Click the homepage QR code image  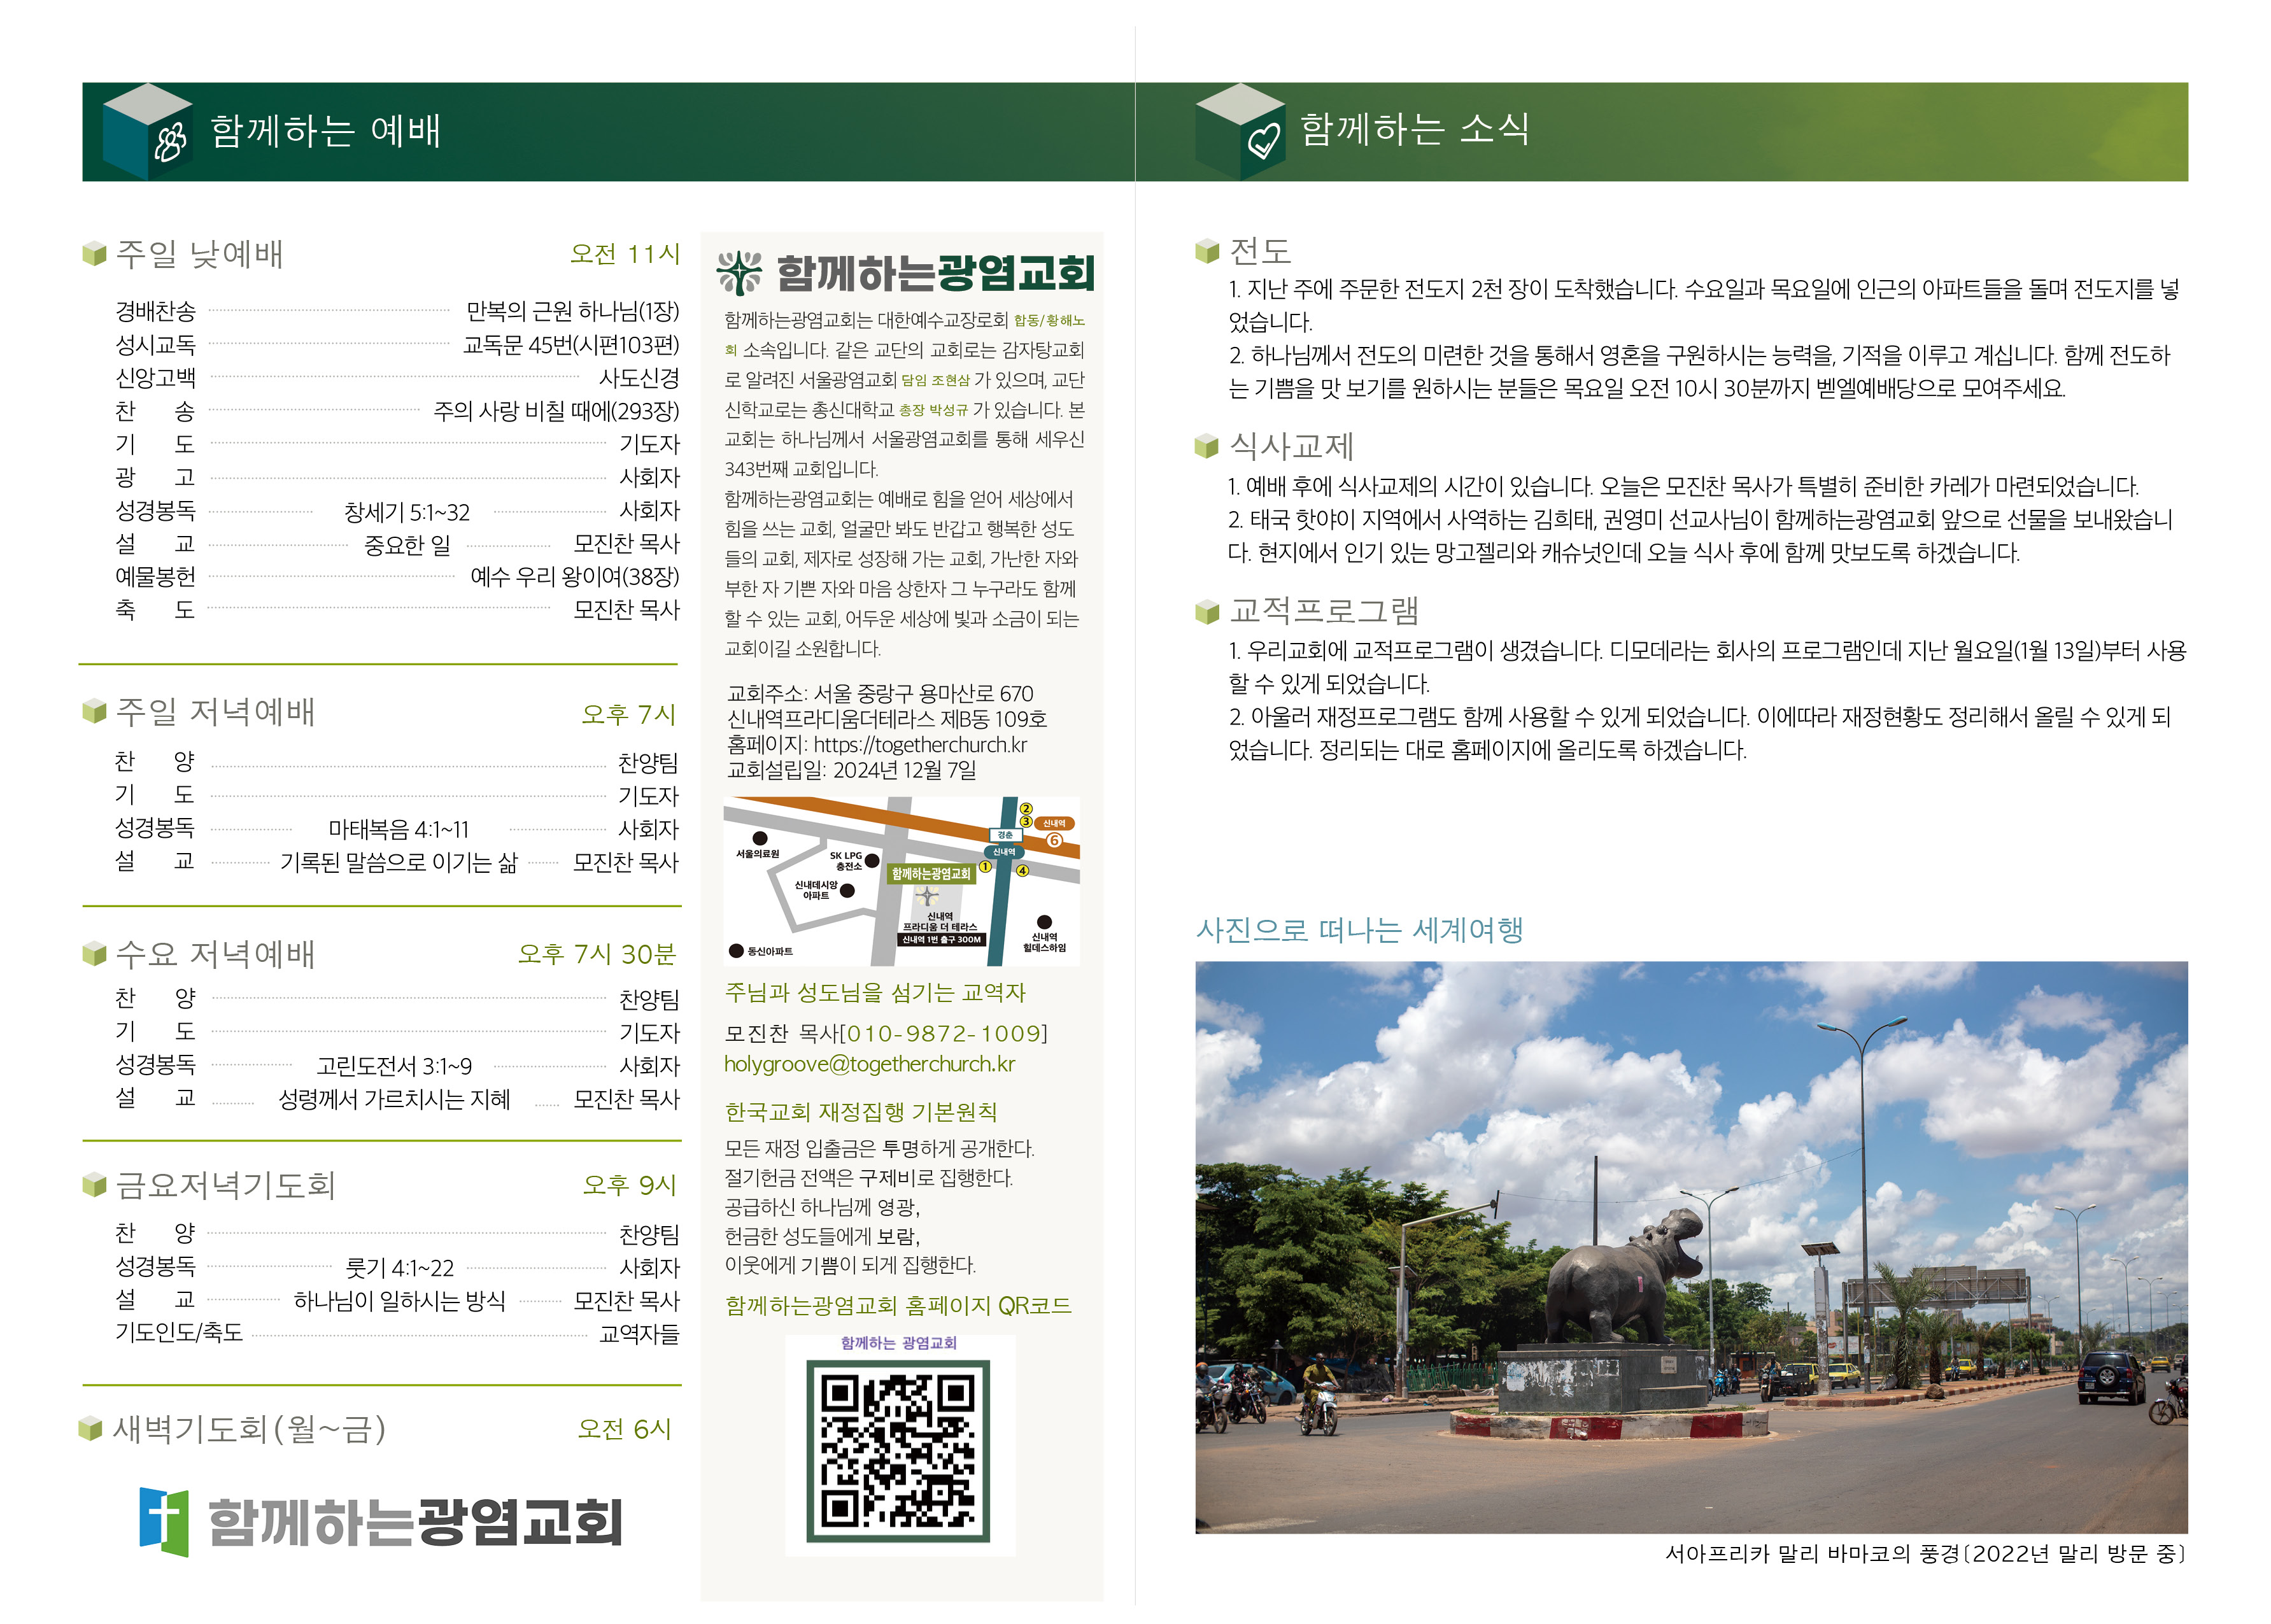(898, 1450)
